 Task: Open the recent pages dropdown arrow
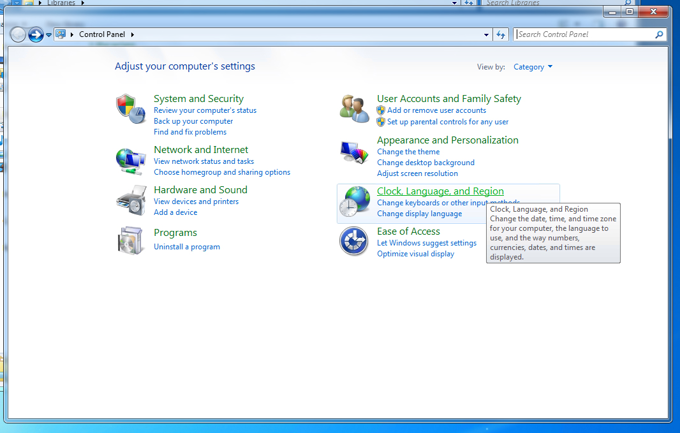(49, 35)
